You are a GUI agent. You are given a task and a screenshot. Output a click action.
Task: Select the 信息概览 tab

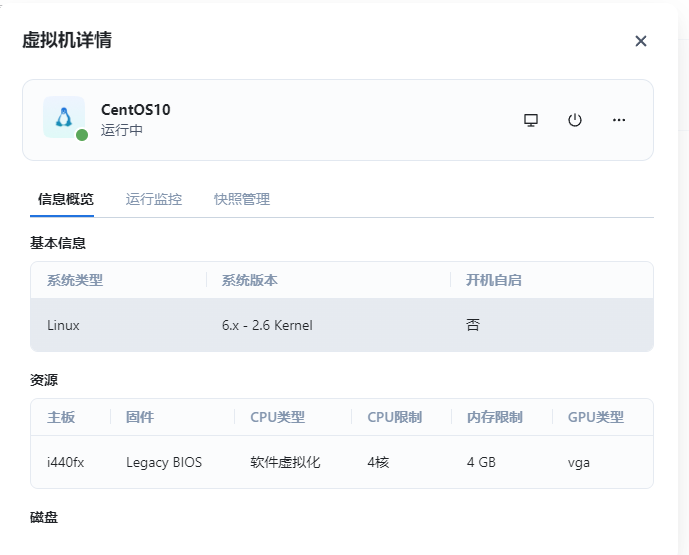(x=65, y=199)
